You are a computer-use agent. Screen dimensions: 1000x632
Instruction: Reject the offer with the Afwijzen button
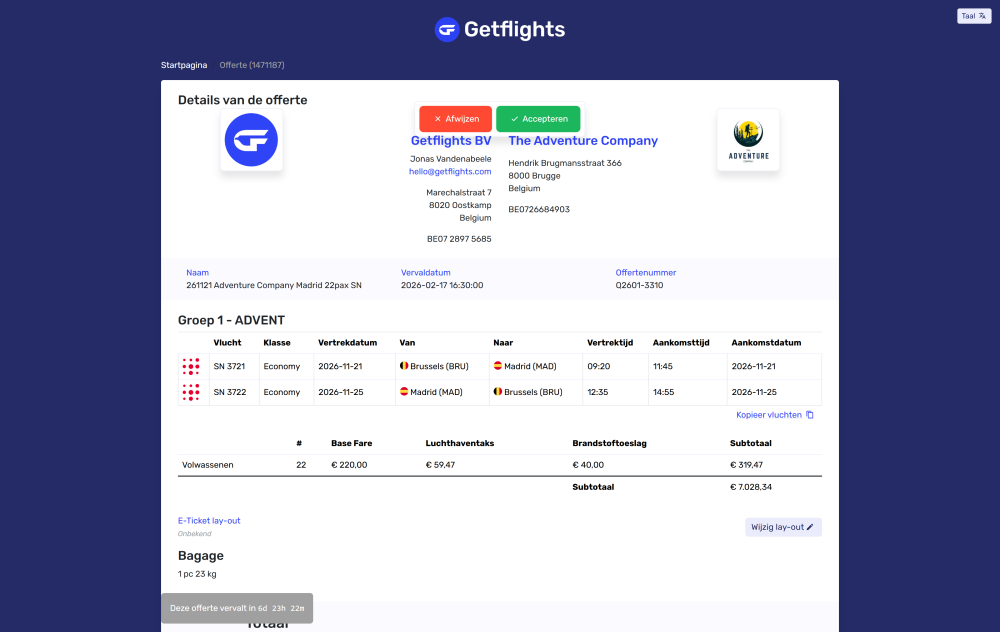[455, 118]
